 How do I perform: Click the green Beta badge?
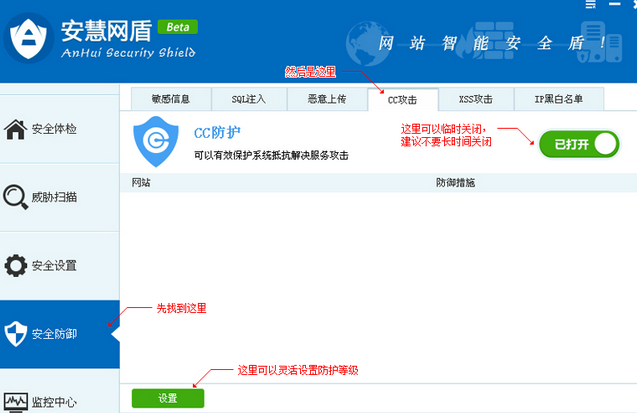178,27
